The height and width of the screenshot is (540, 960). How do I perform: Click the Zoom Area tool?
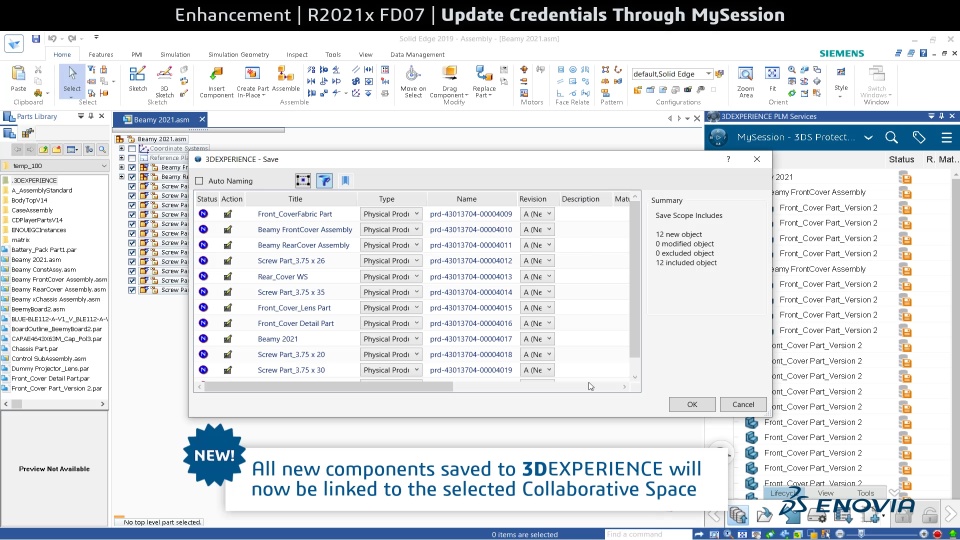(745, 81)
